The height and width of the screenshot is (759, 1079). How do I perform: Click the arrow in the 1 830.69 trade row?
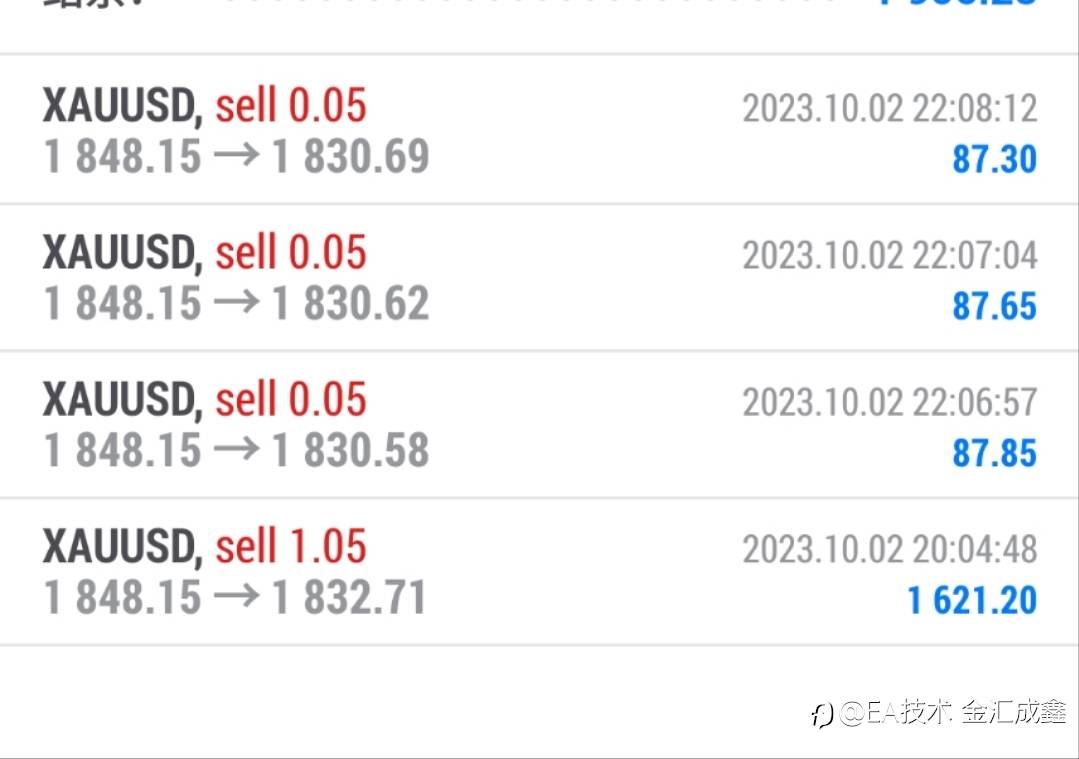(236, 157)
